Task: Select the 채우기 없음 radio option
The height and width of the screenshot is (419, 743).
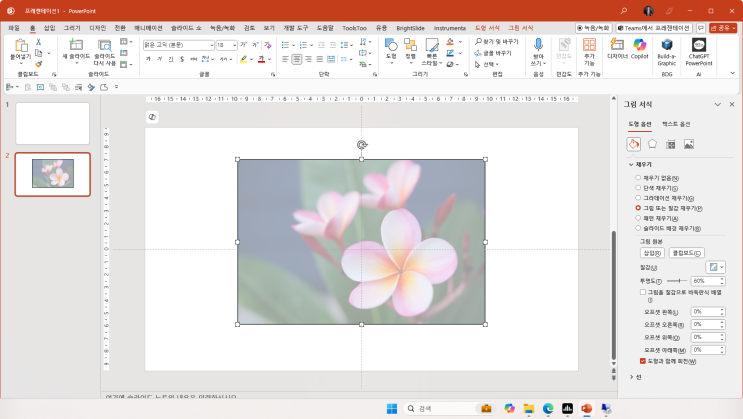Action: [x=639, y=177]
